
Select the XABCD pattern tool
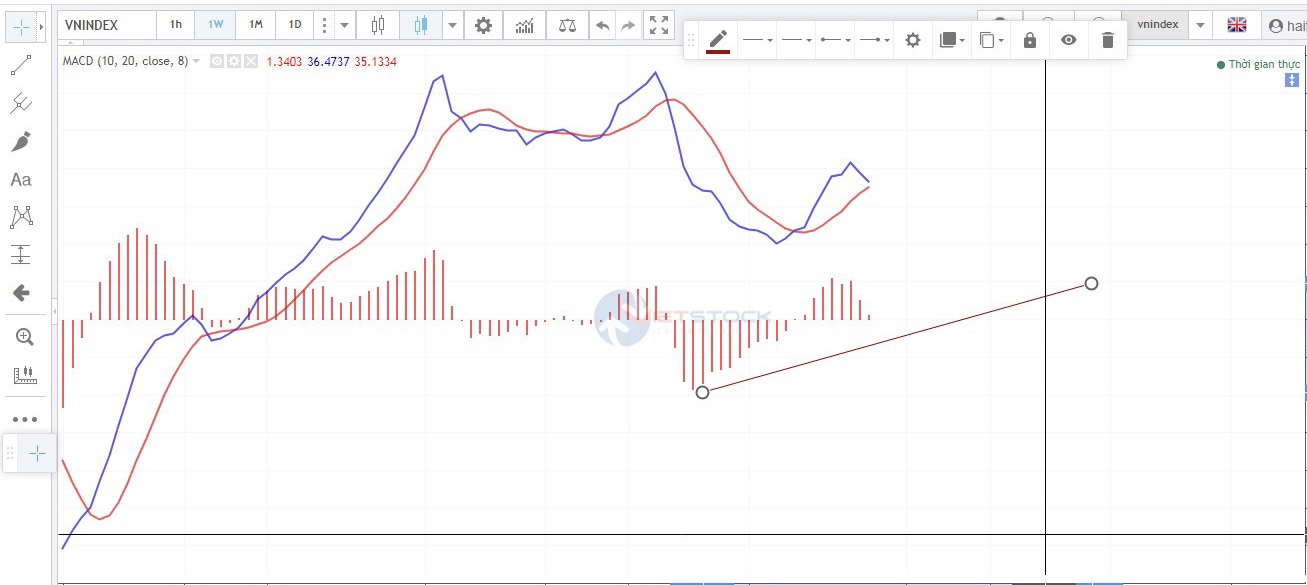click(x=21, y=217)
